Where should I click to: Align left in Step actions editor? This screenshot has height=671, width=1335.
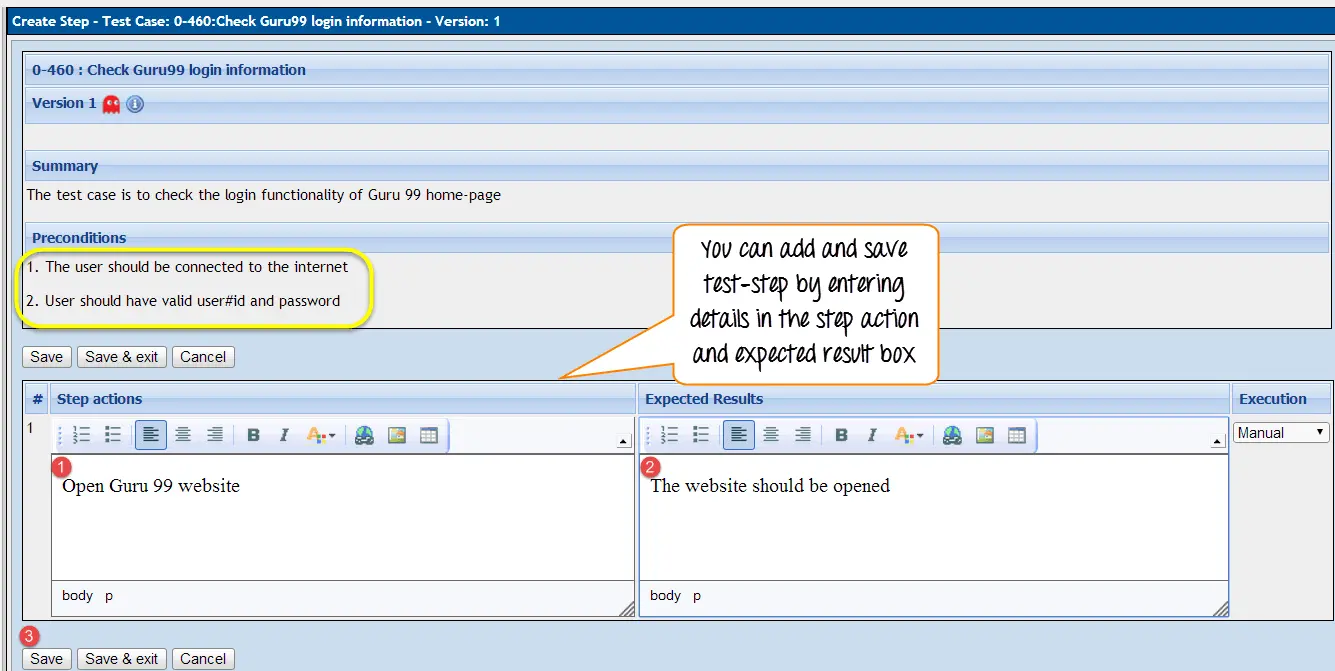[x=151, y=435]
